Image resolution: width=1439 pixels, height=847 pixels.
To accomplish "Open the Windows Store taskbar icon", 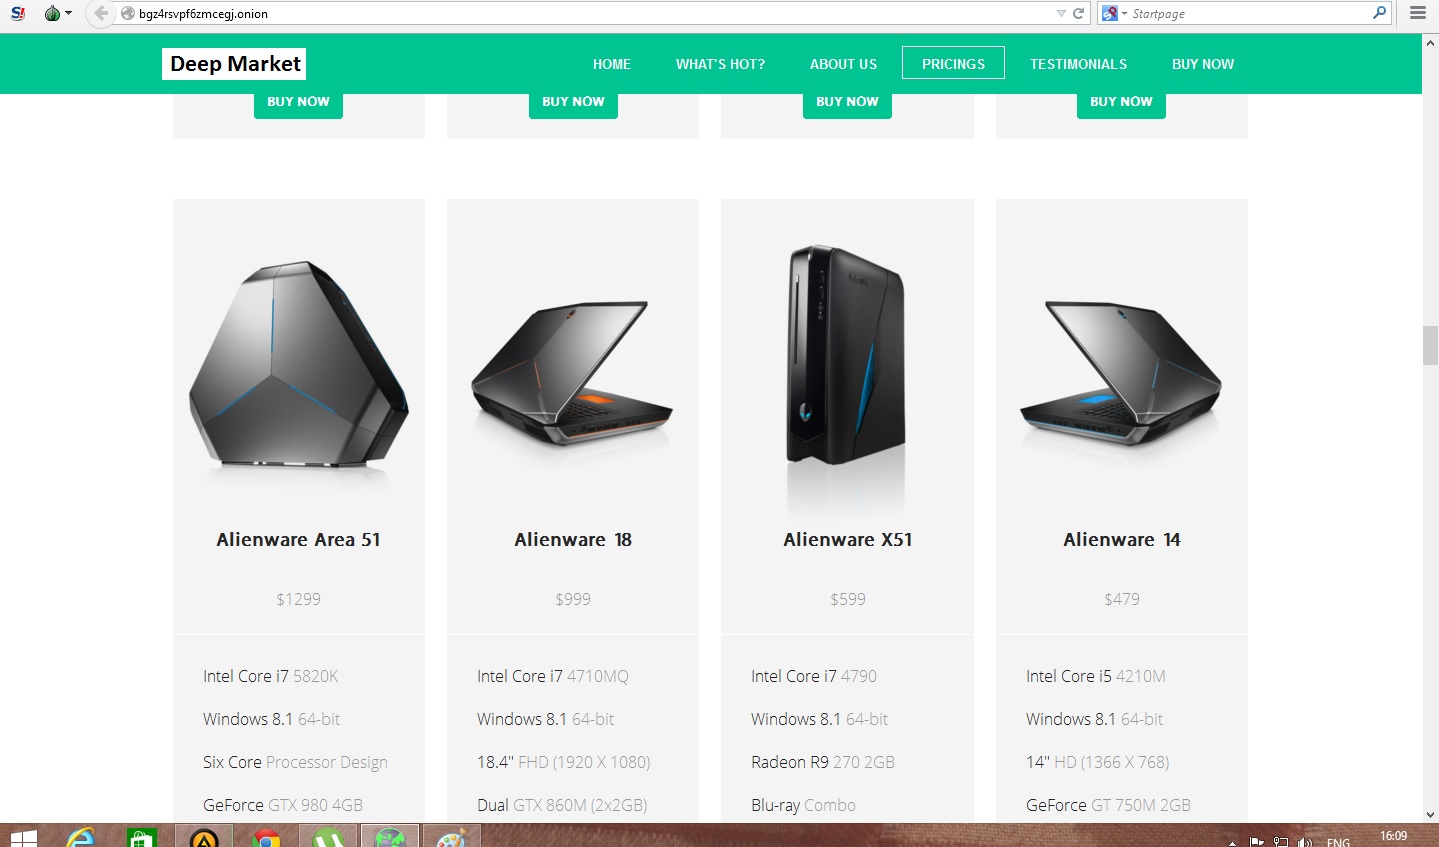I will coord(142,837).
